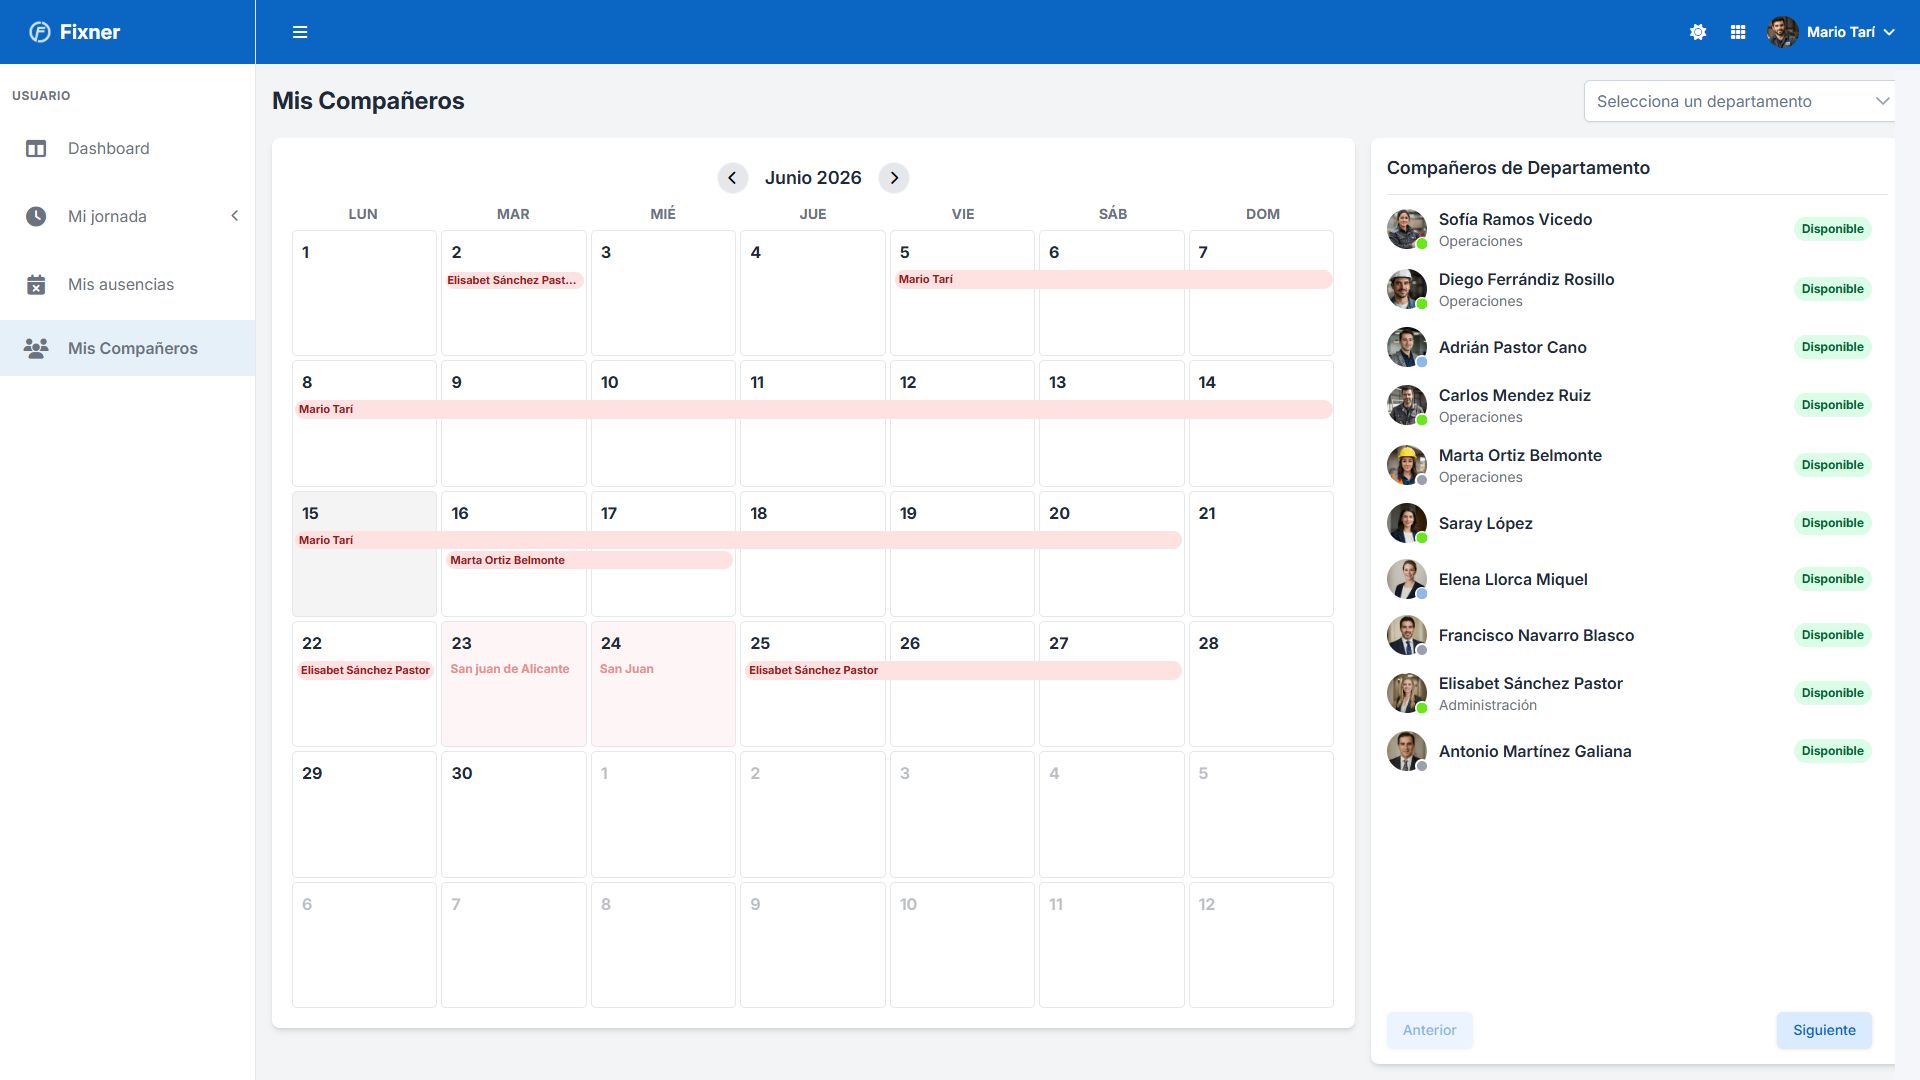This screenshot has width=1920, height=1080.
Task: Click Antonio Martínez Galiana's avatar
Action: click(1407, 751)
